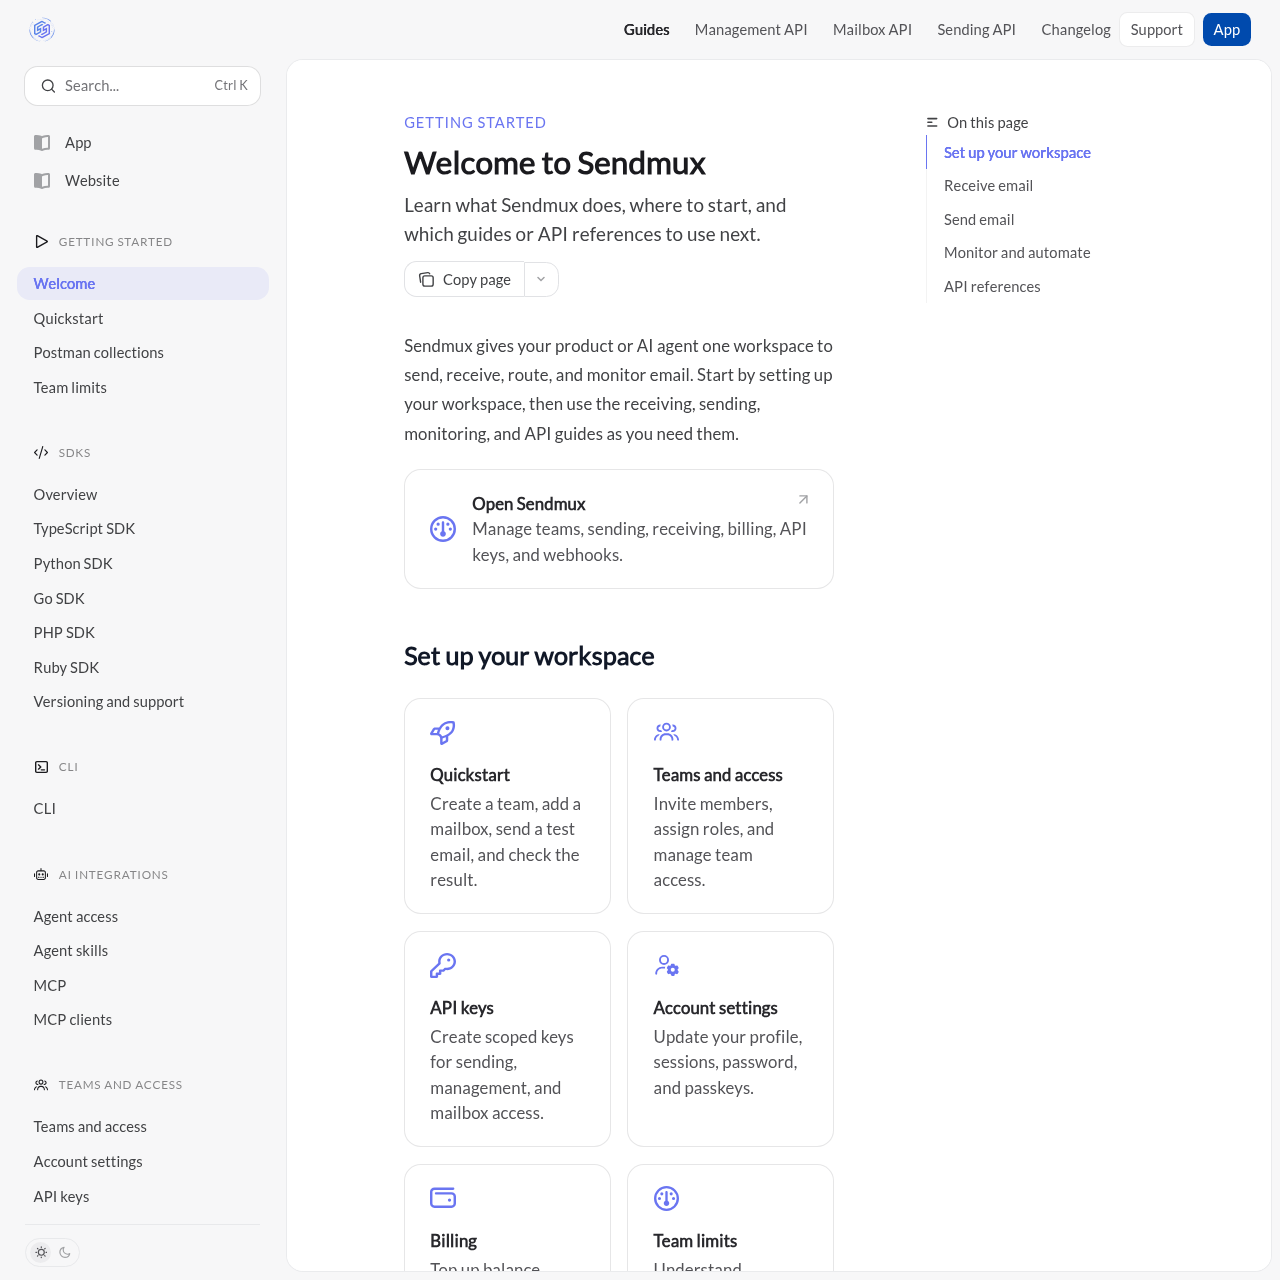1280x1280 pixels.
Task: Click the Getting Started play icon
Action: point(41,242)
